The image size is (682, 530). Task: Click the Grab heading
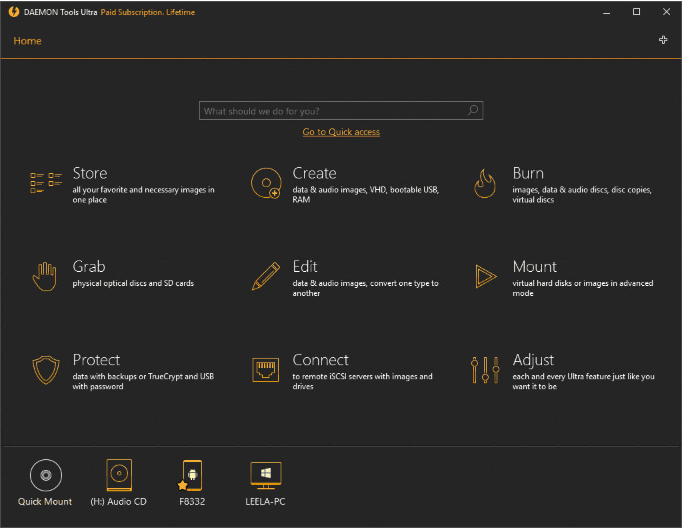(89, 267)
